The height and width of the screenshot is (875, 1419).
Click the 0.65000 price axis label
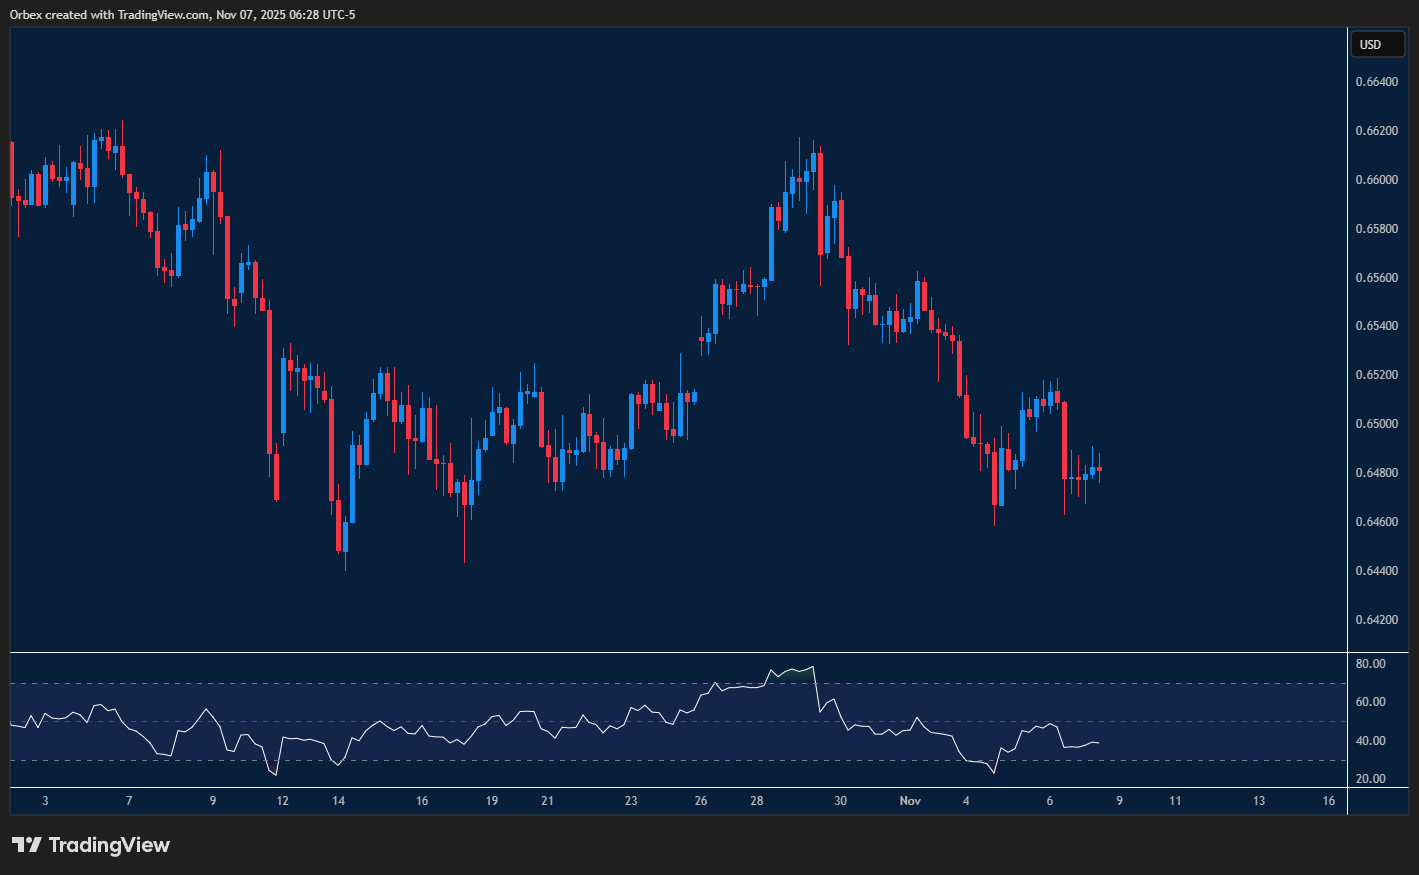tap(1376, 424)
